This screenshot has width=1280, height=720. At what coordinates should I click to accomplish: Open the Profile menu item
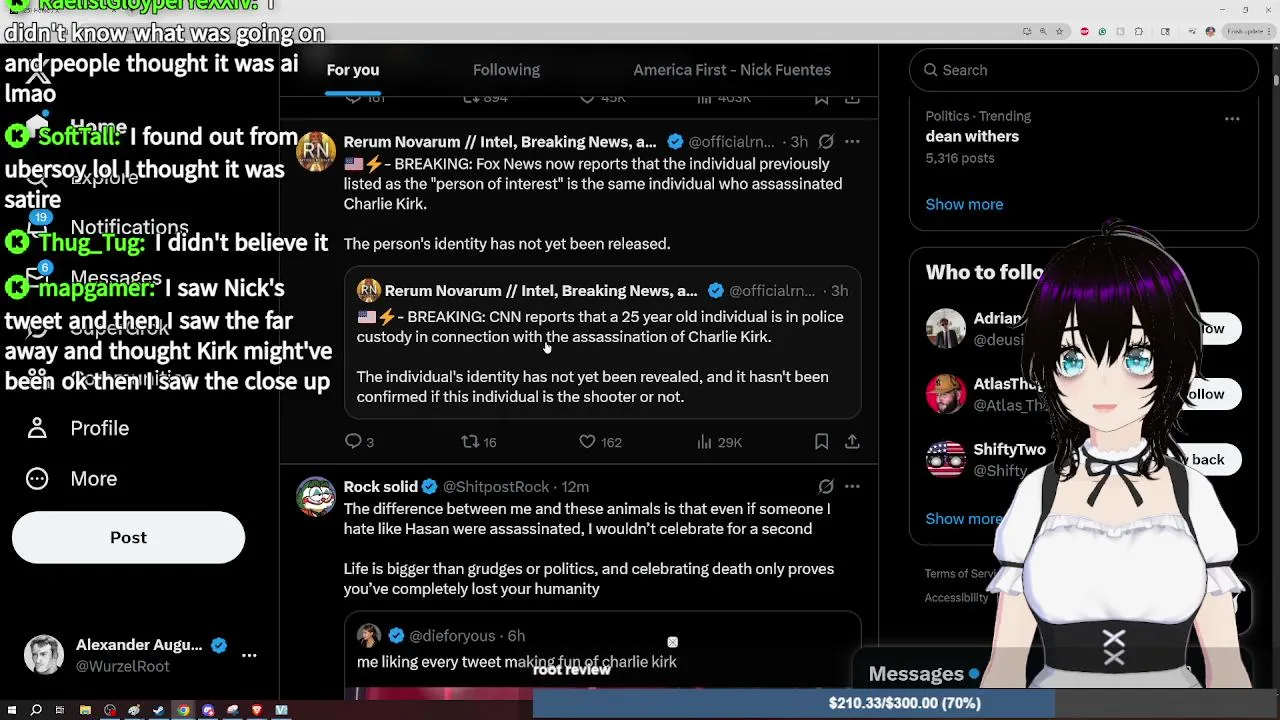pos(100,428)
